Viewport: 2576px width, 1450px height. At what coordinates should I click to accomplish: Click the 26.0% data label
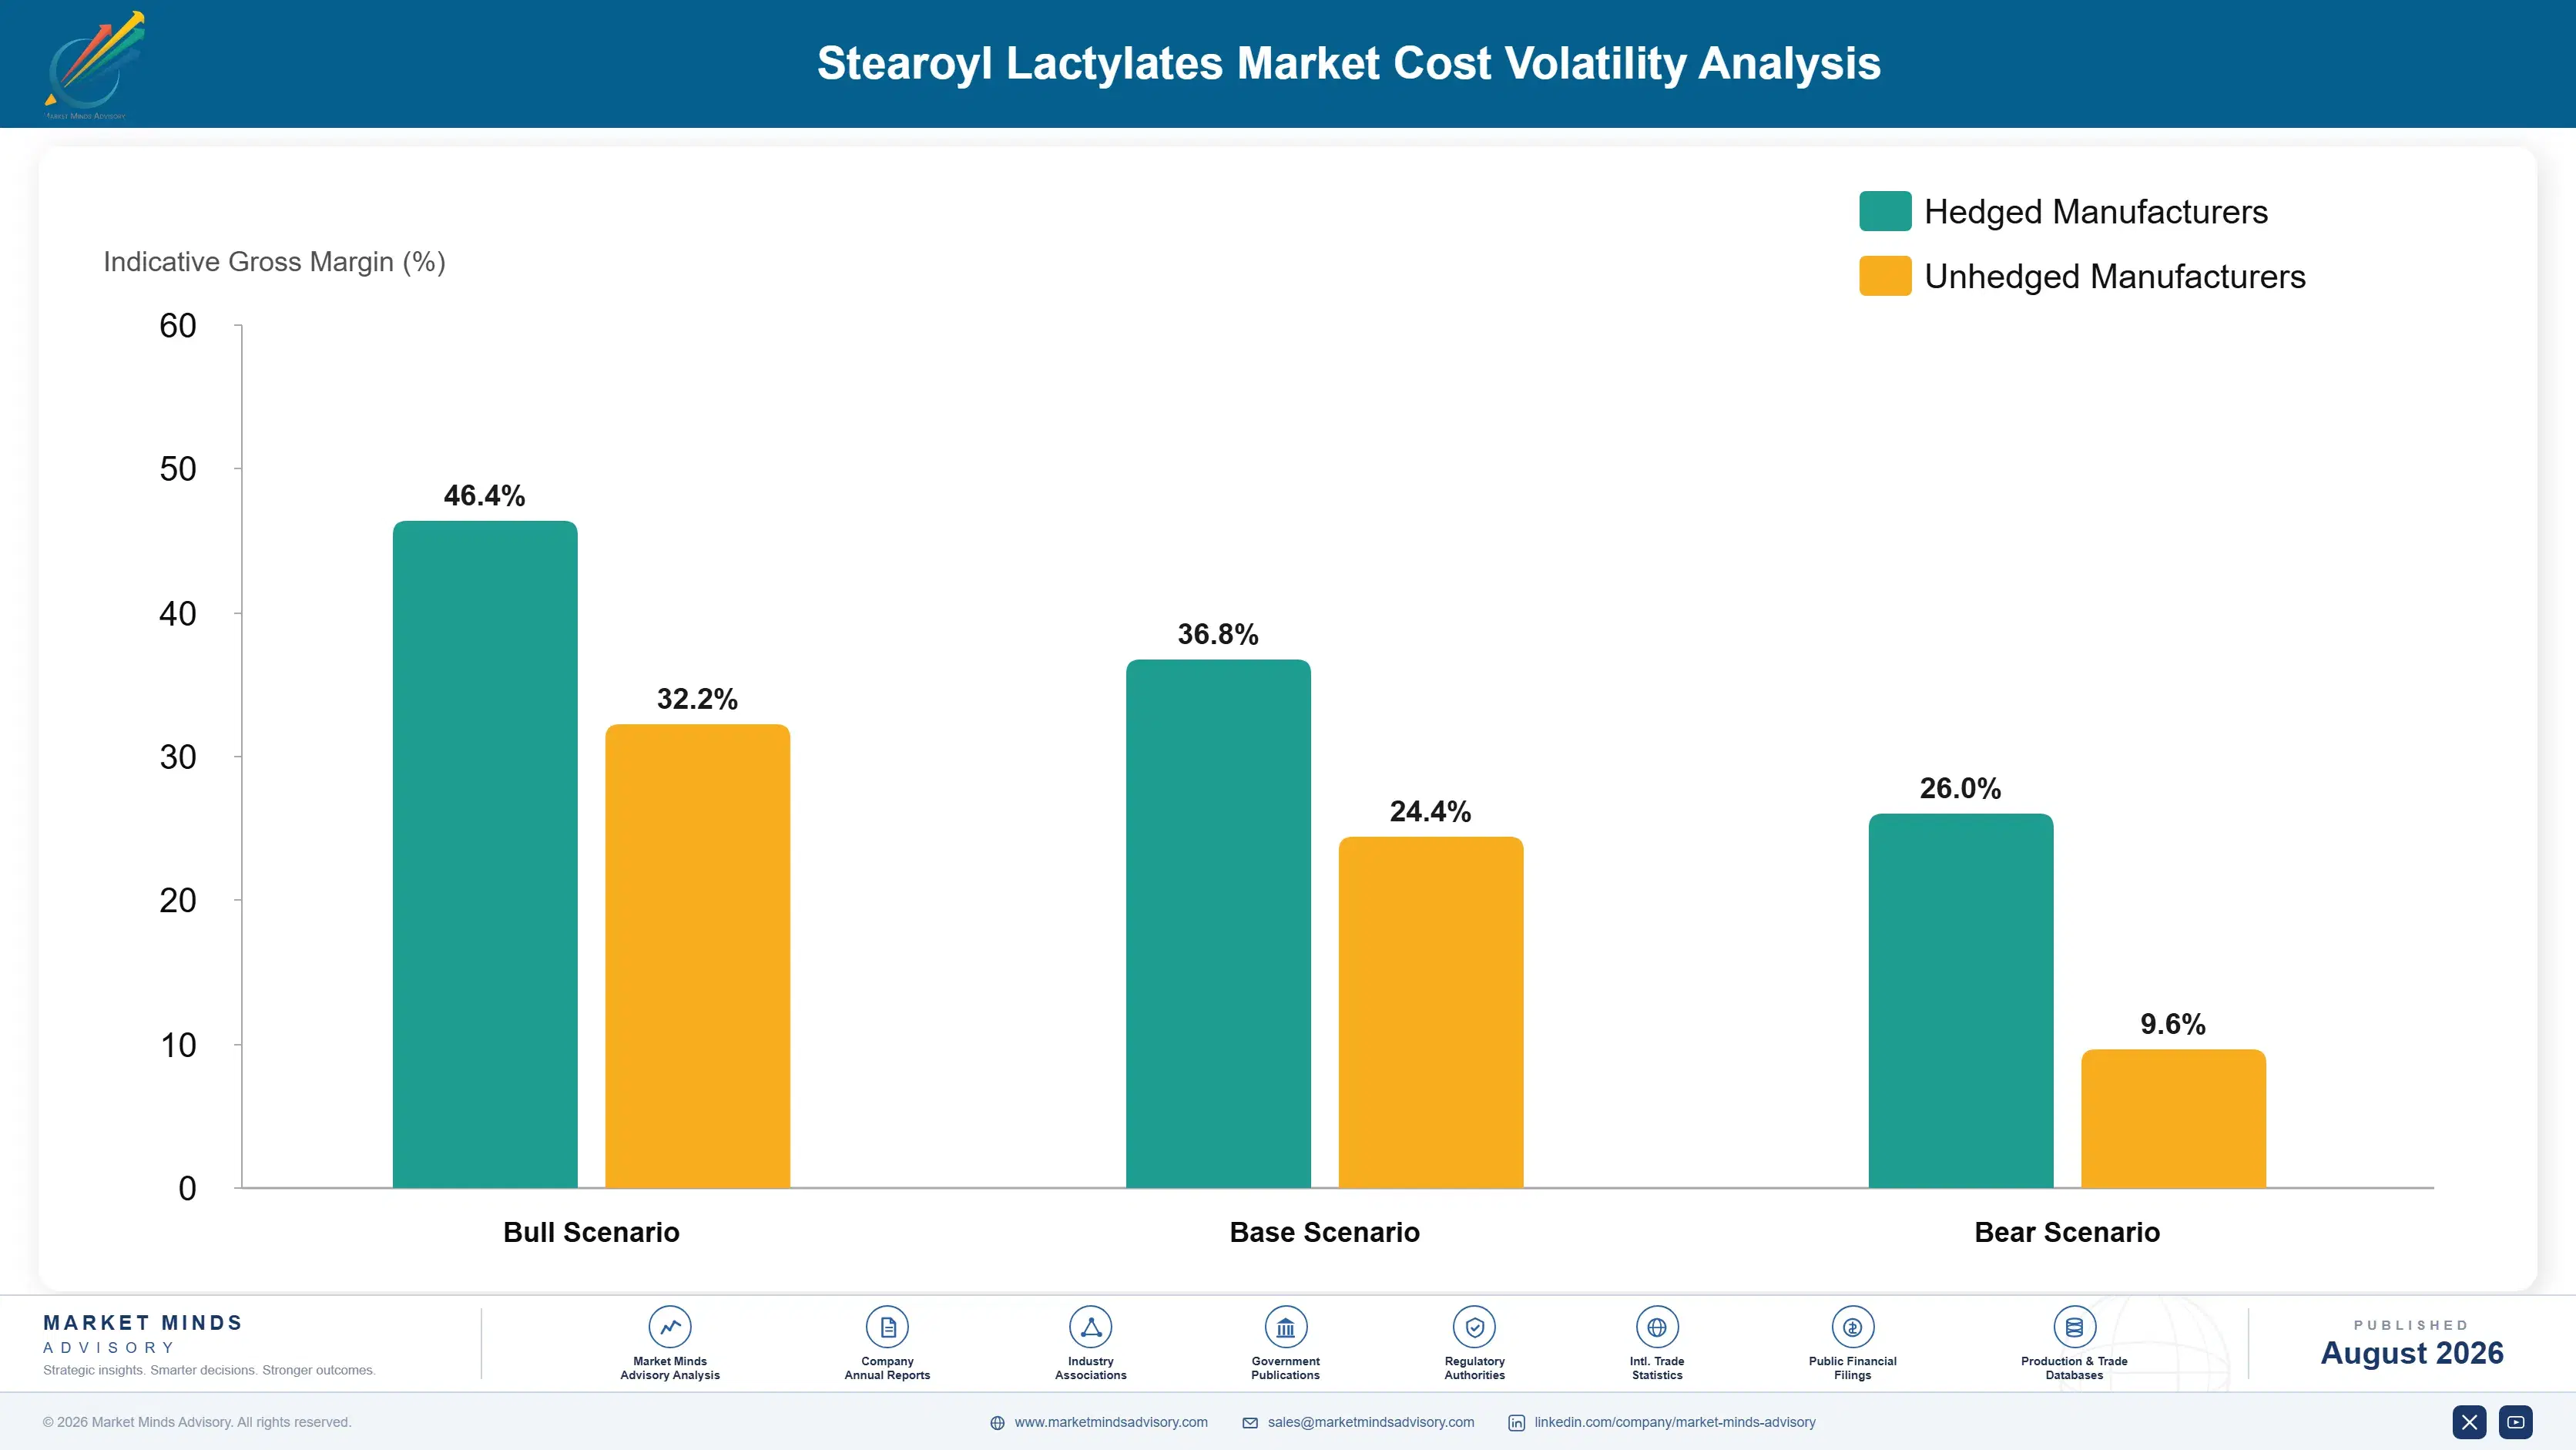[x=1961, y=788]
